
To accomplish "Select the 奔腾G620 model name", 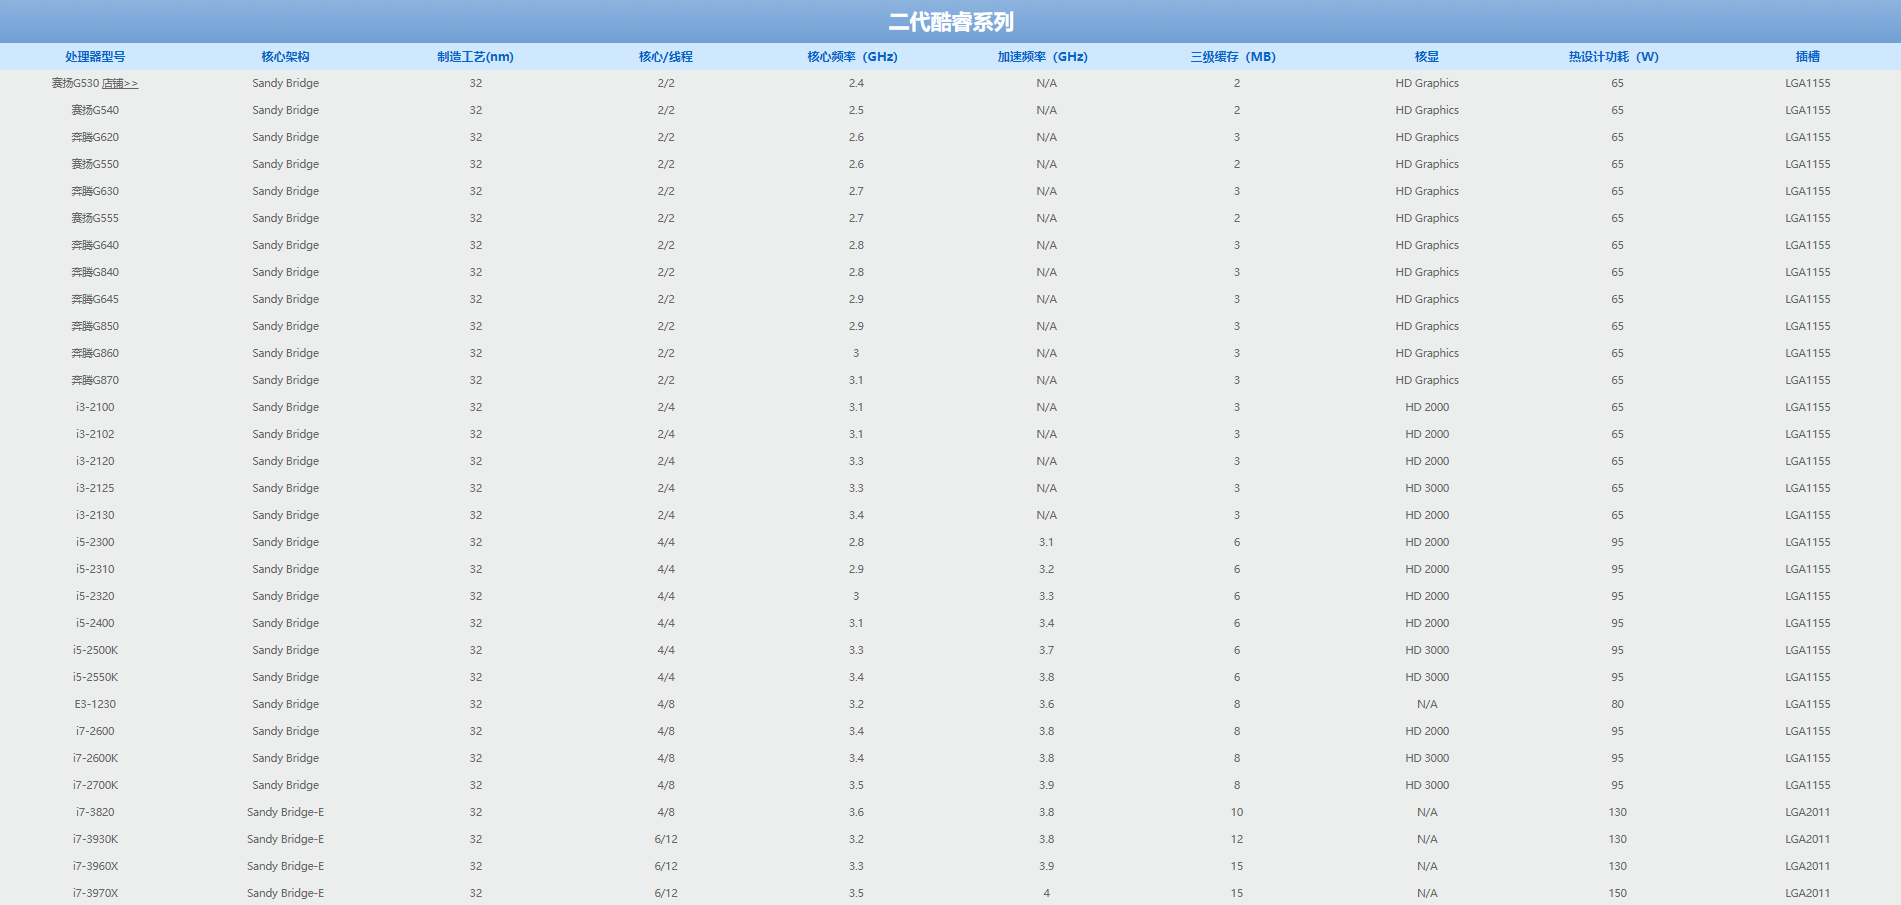I will 95,137.
